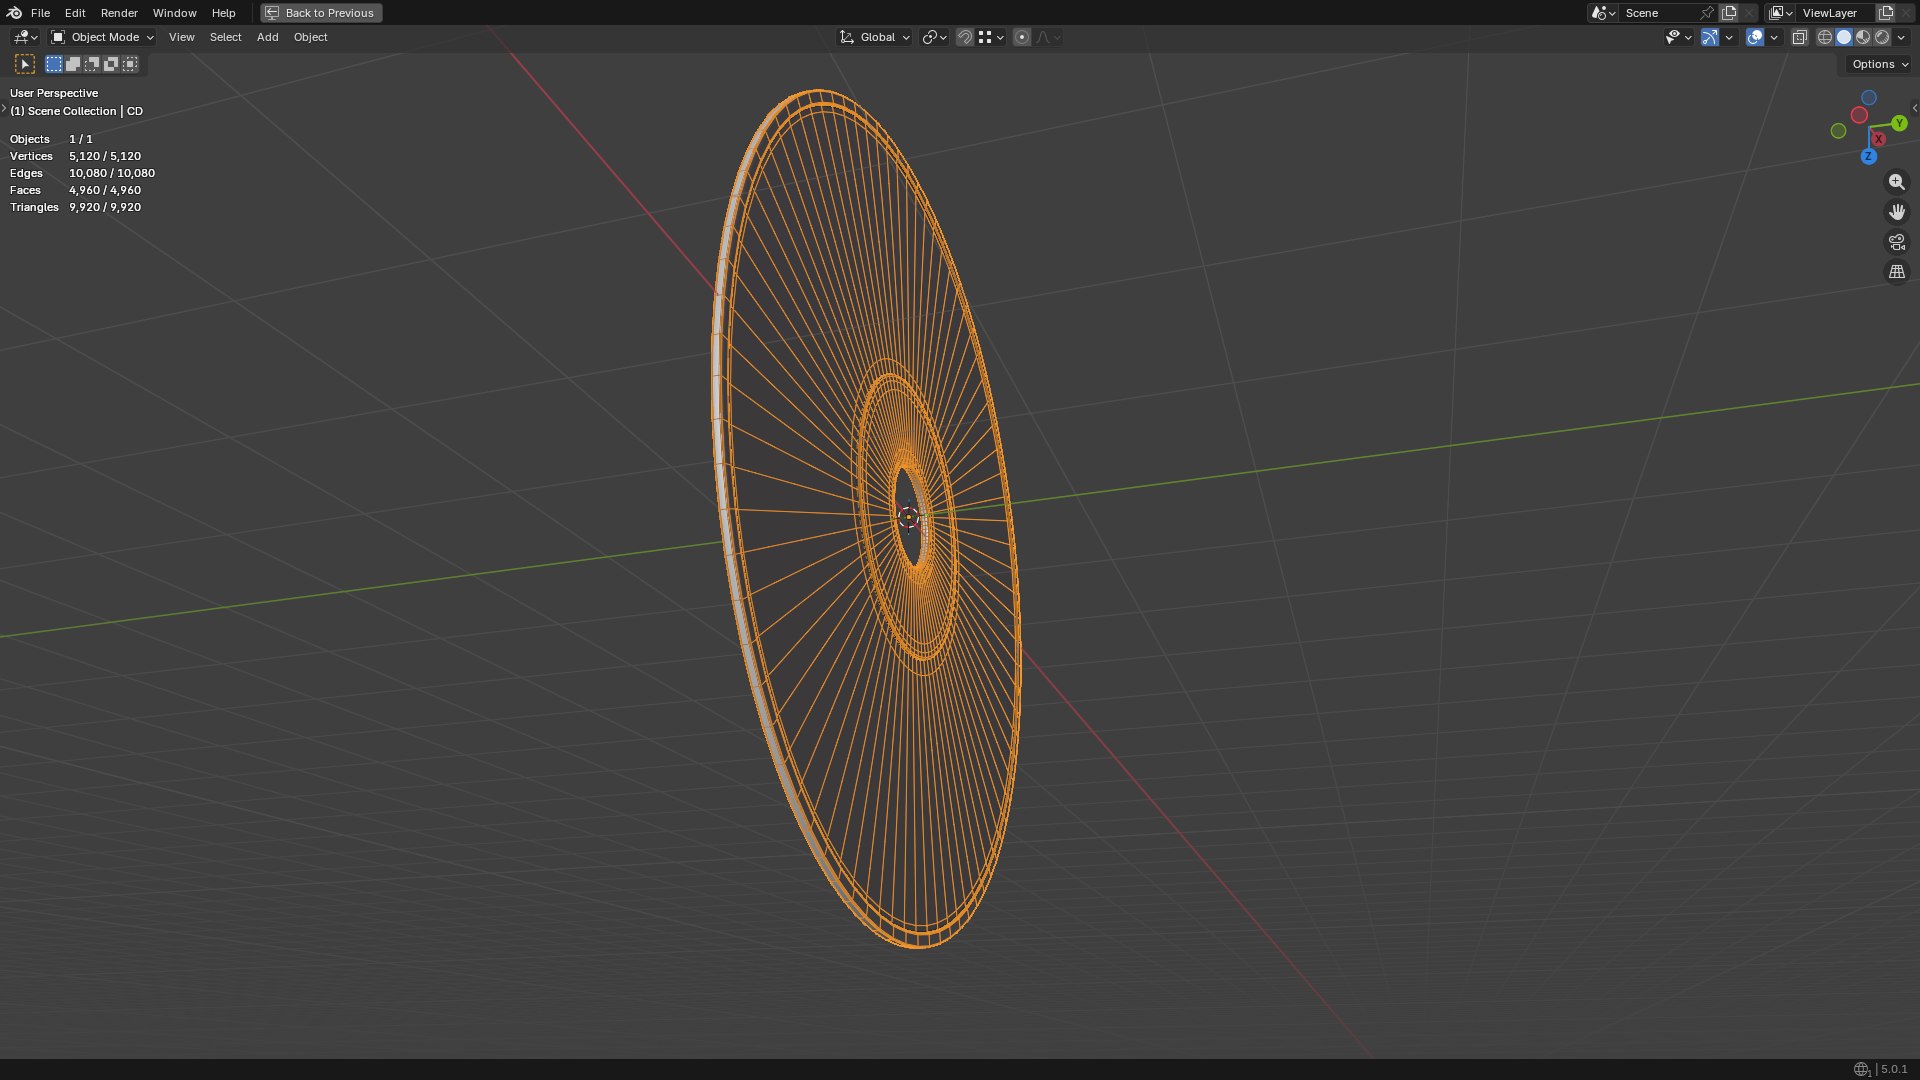Open the Edit menu
Image resolution: width=1920 pixels, height=1080 pixels.
(75, 13)
